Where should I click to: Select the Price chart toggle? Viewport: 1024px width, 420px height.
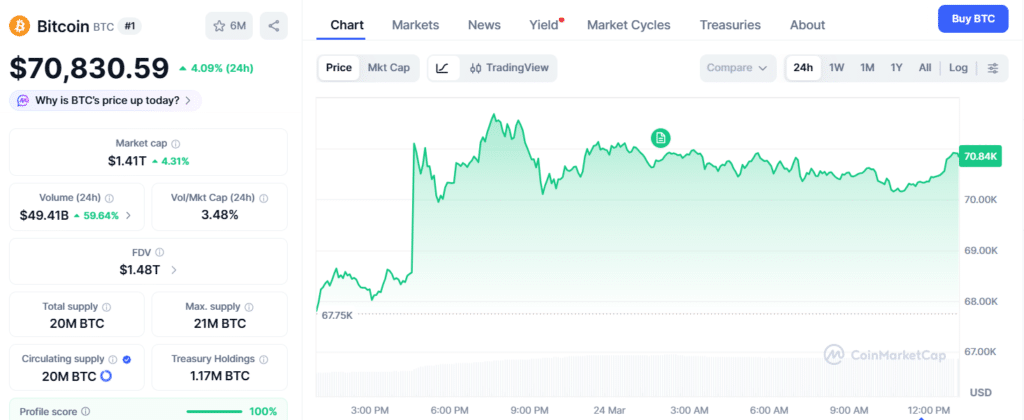(x=339, y=68)
